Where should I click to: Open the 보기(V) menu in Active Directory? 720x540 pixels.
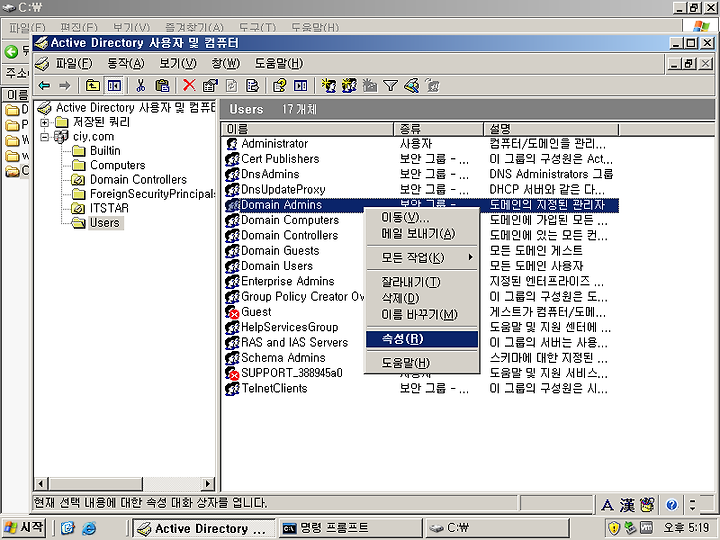(178, 63)
